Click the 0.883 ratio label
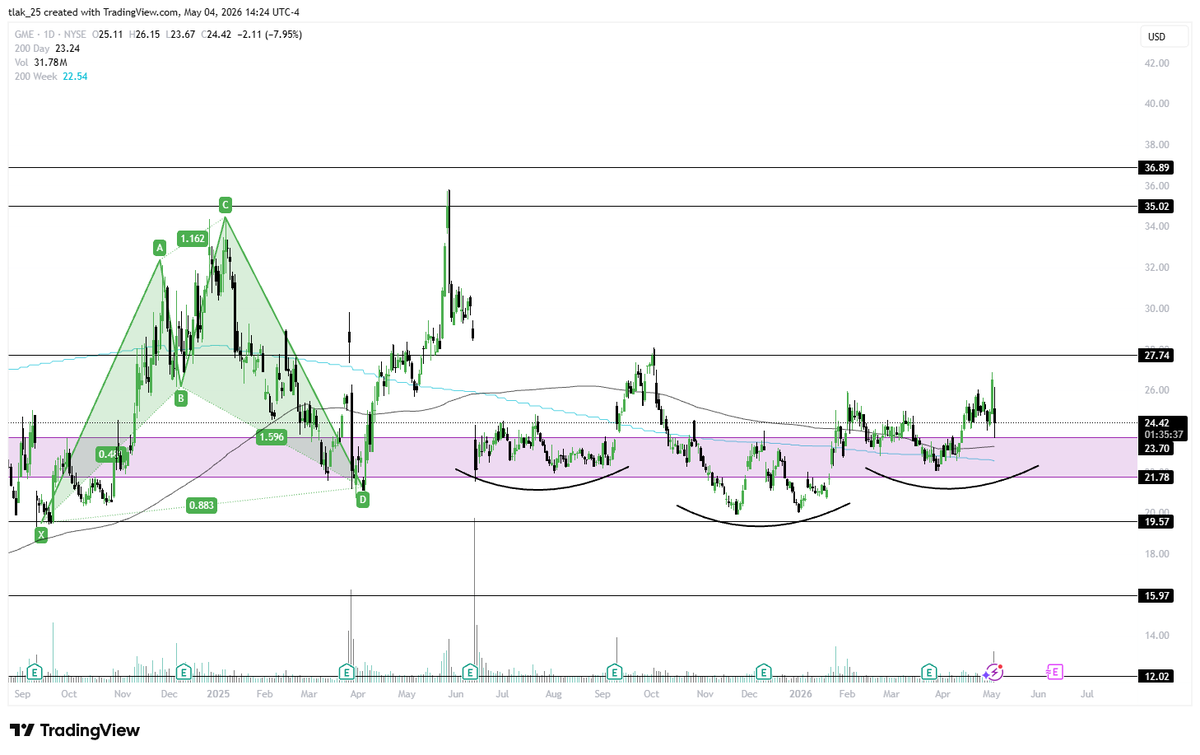This screenshot has height=755, width=1200. pyautogui.click(x=202, y=506)
